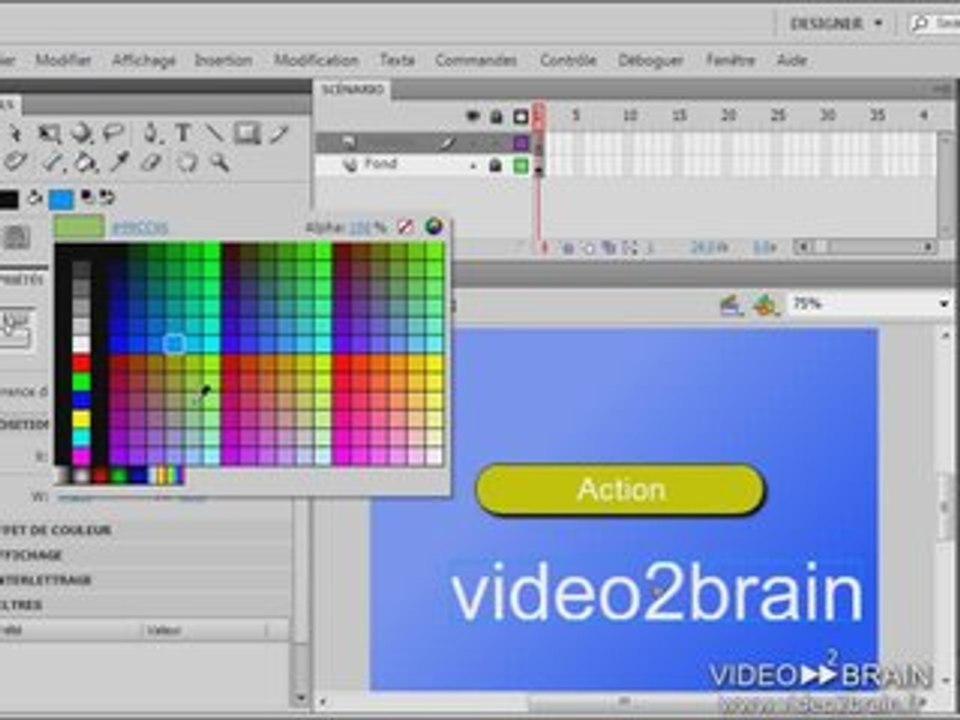This screenshot has height=720, width=960.
Task: Select the Pencil tool
Action: pos(279,133)
